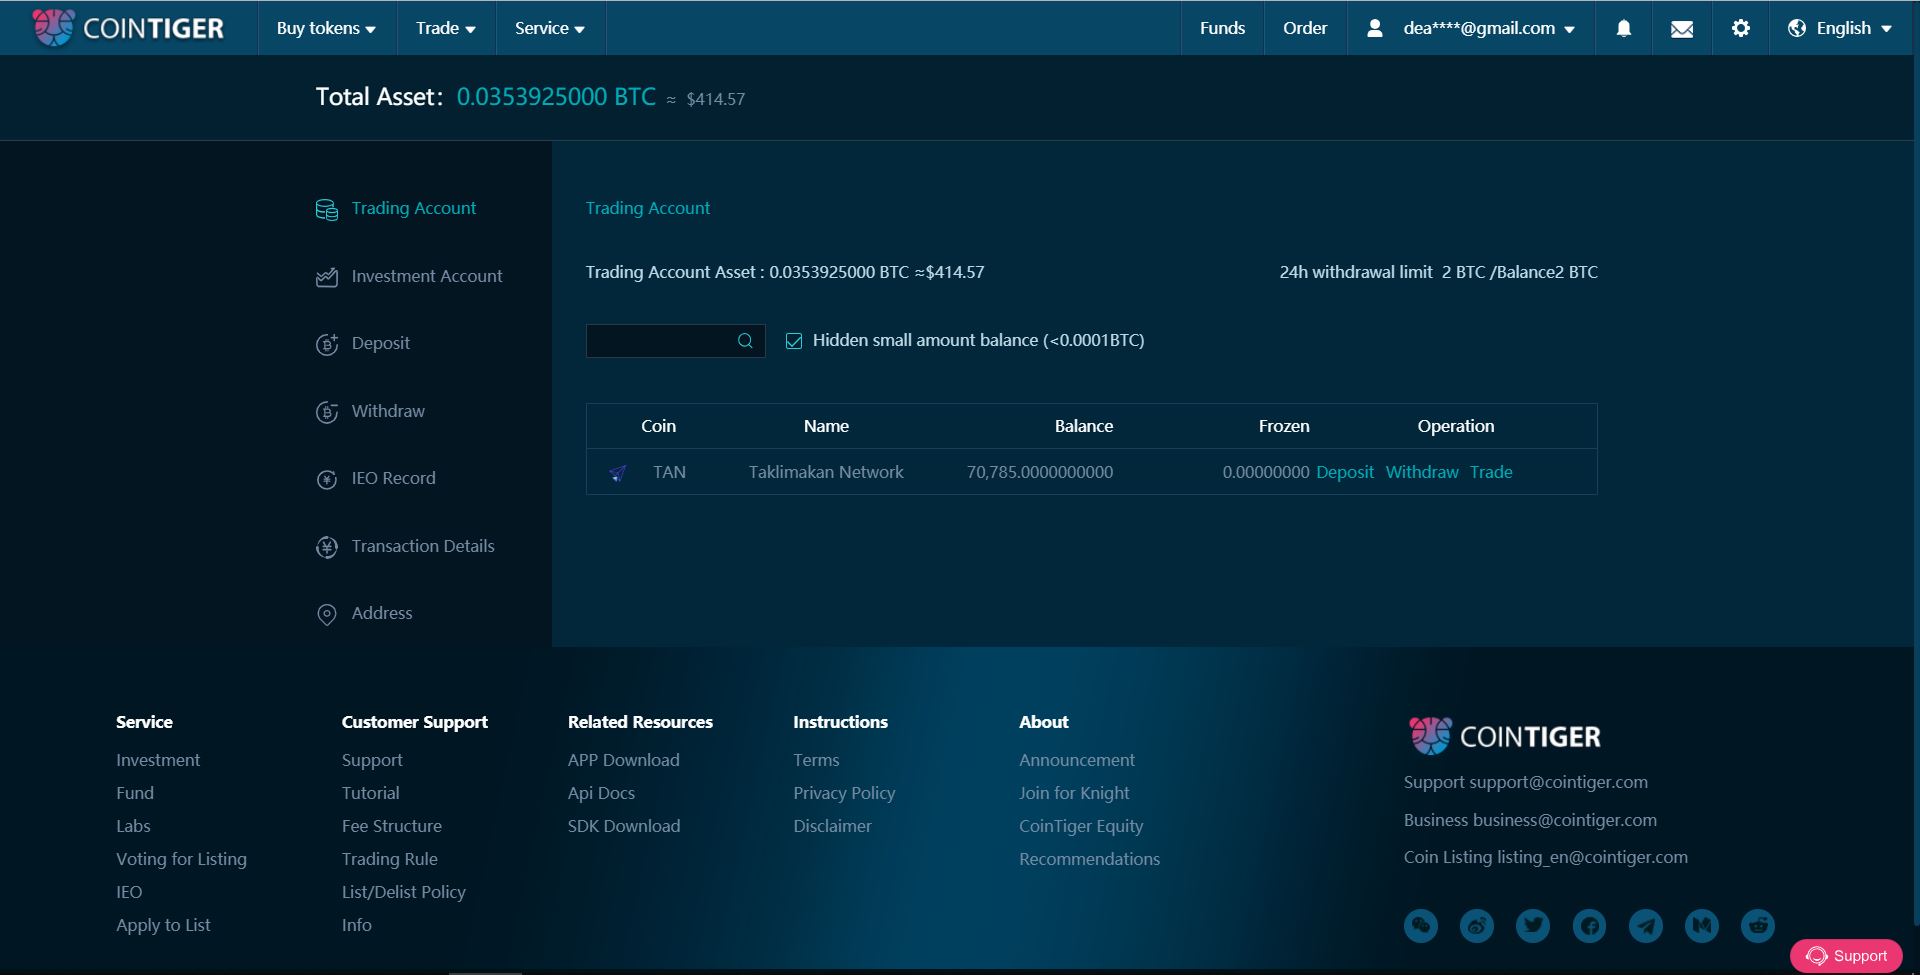
Task: Click Trade link in TAN row
Action: [x=1491, y=472]
